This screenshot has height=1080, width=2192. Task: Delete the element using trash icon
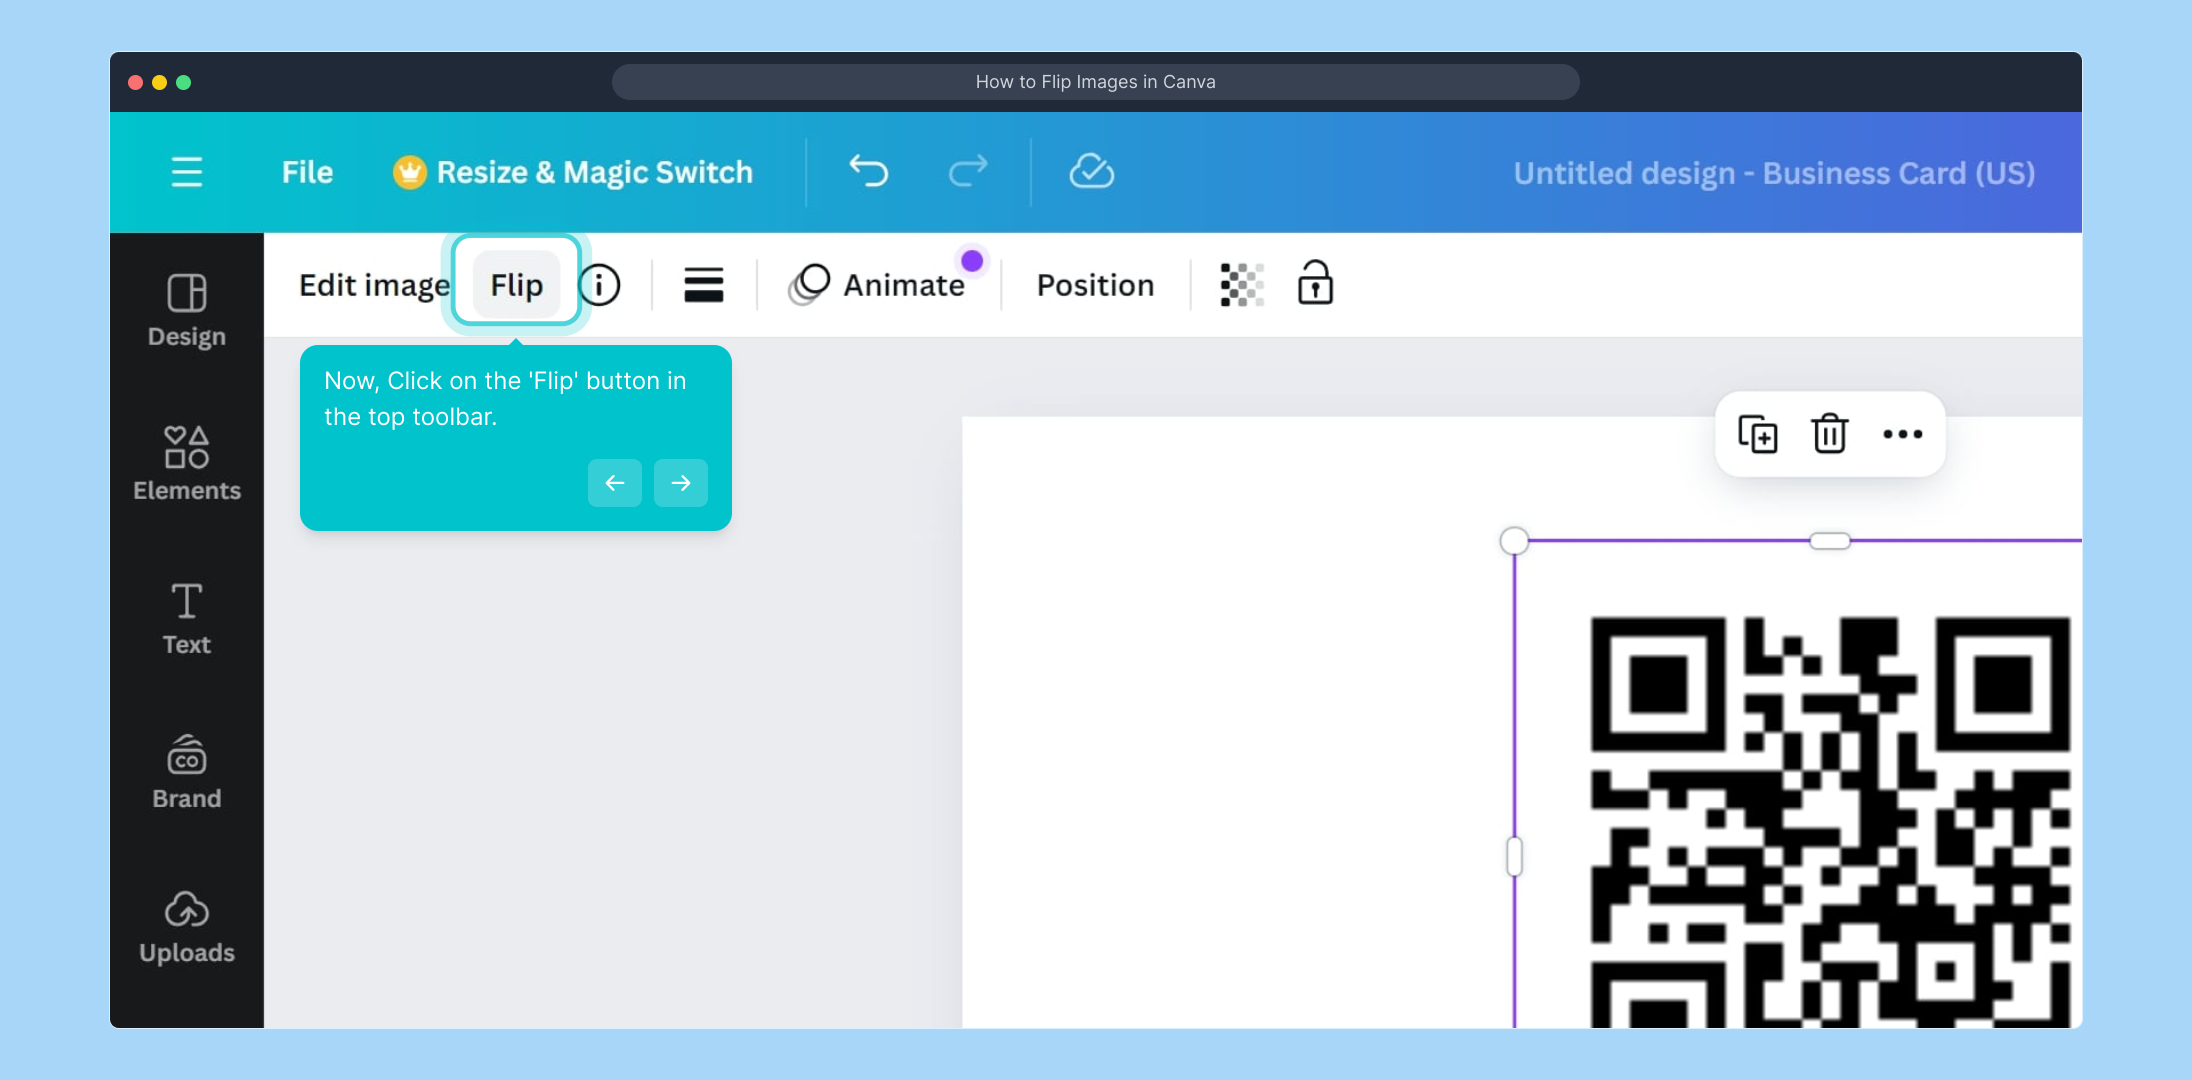(1829, 434)
